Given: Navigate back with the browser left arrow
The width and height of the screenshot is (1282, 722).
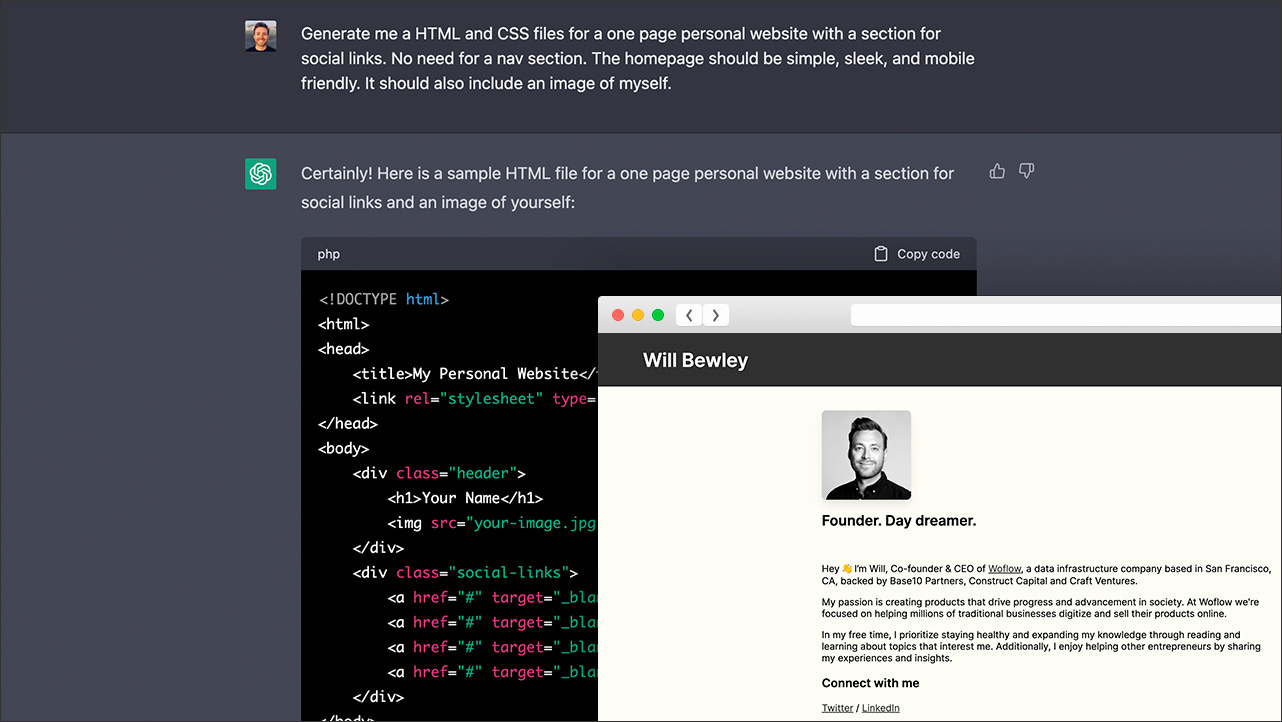Looking at the screenshot, I should 689,315.
